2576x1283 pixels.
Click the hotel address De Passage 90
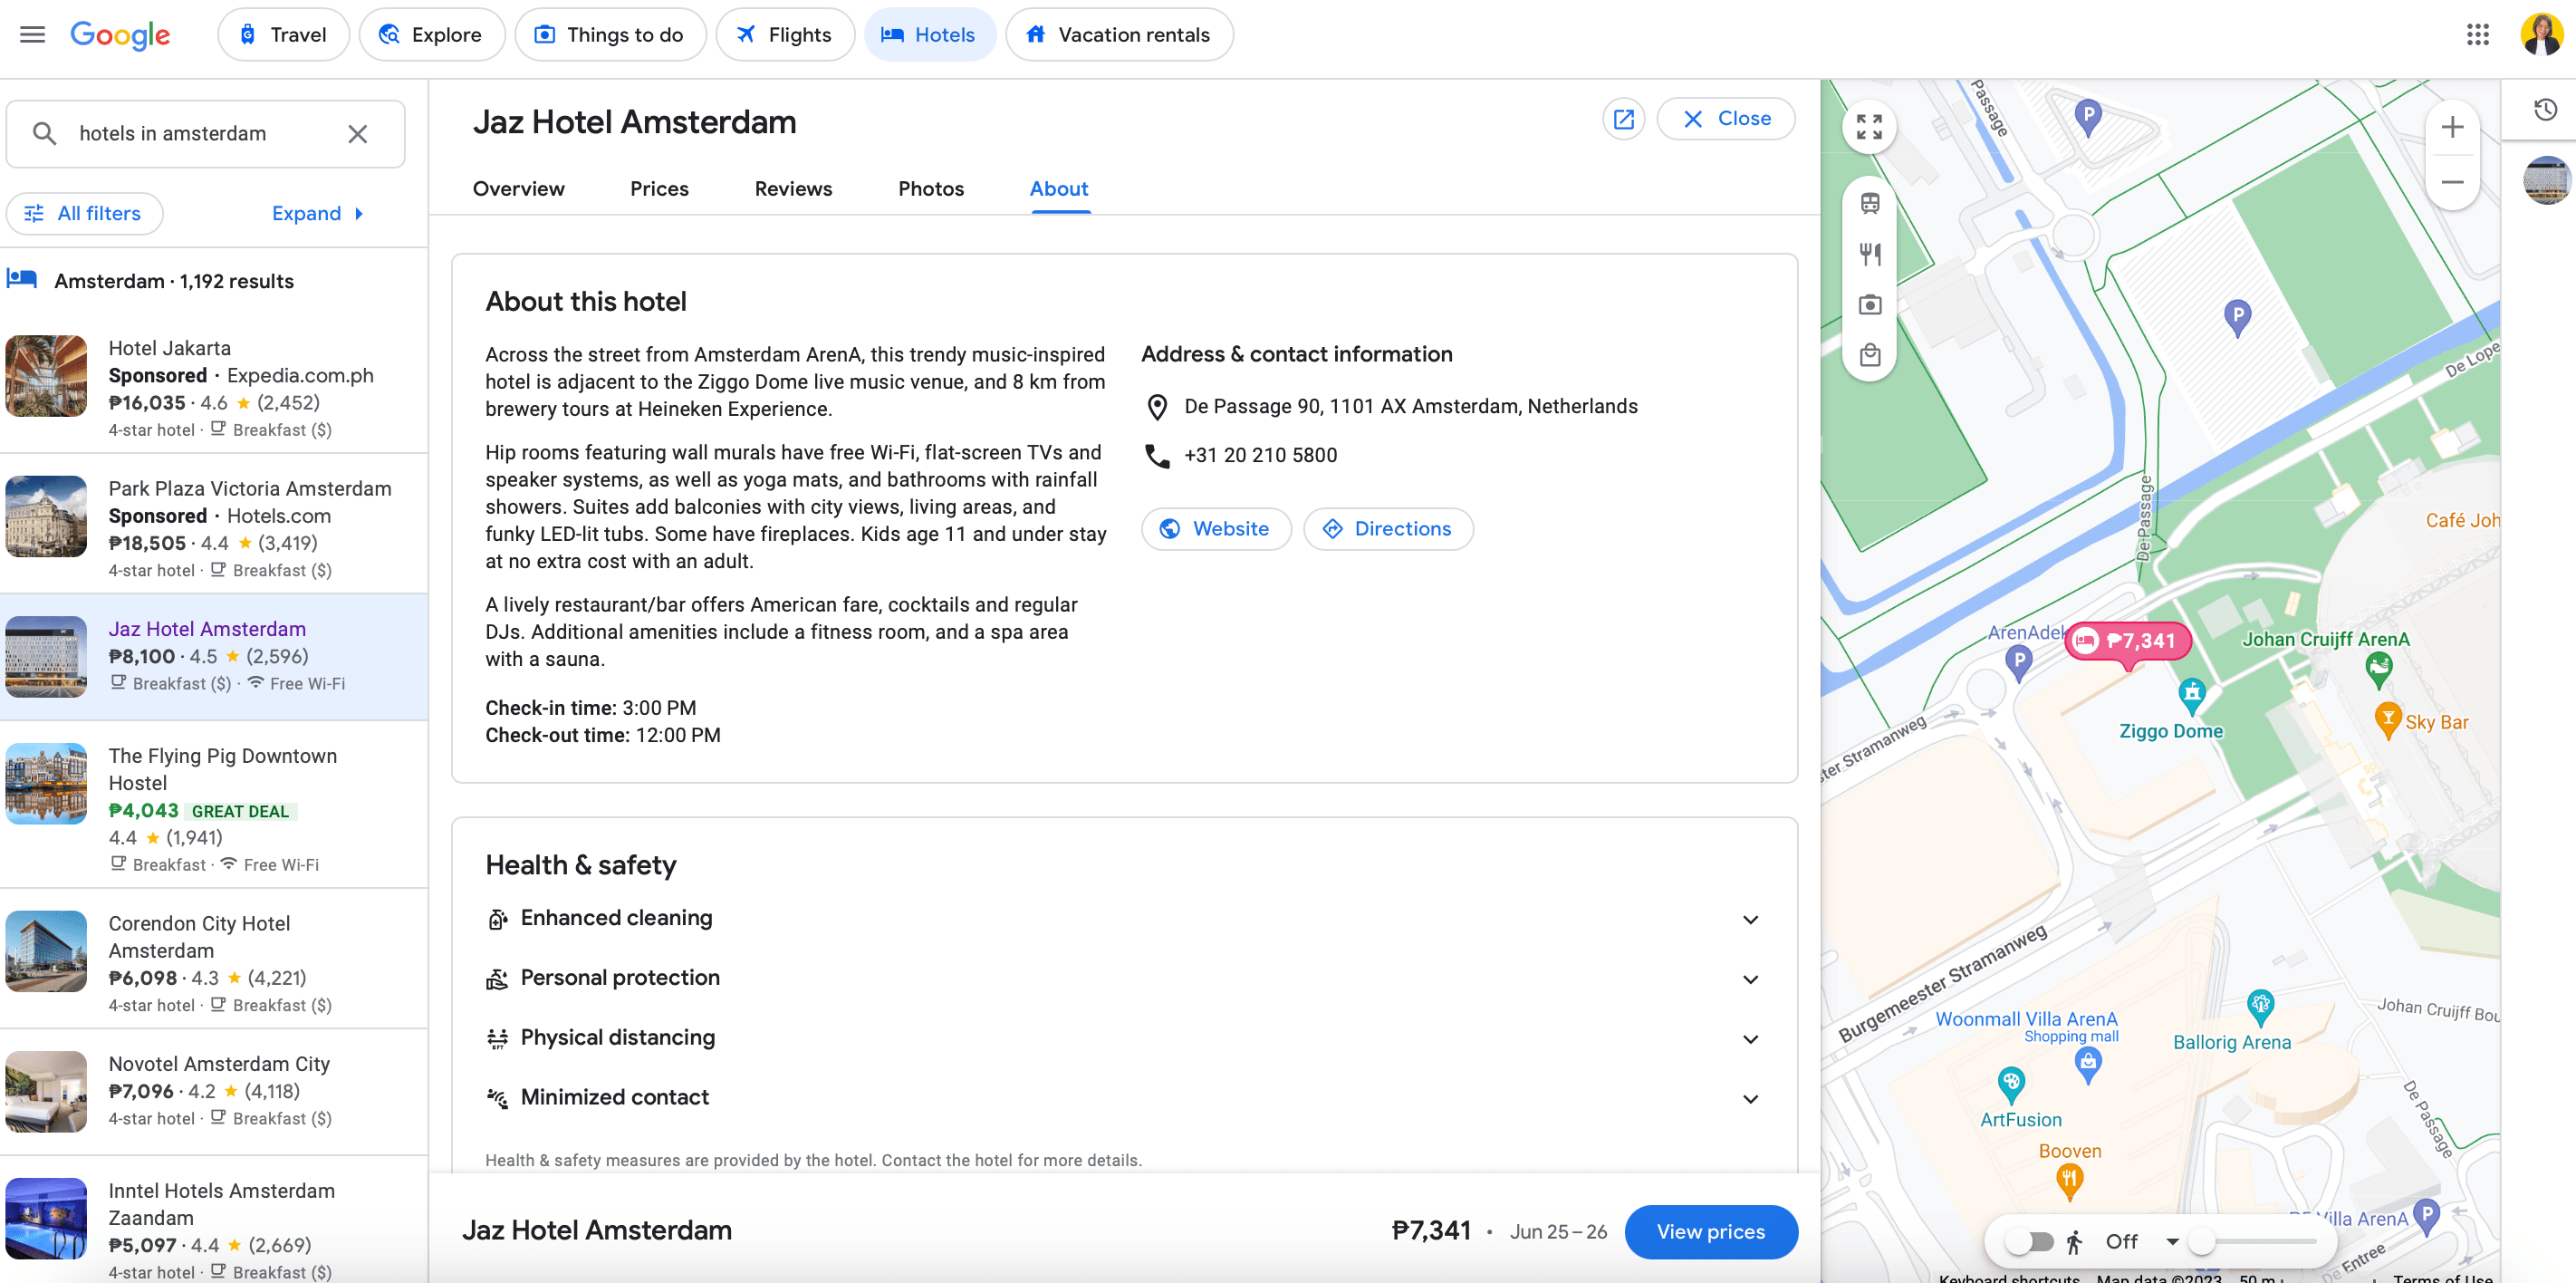pyautogui.click(x=1410, y=406)
